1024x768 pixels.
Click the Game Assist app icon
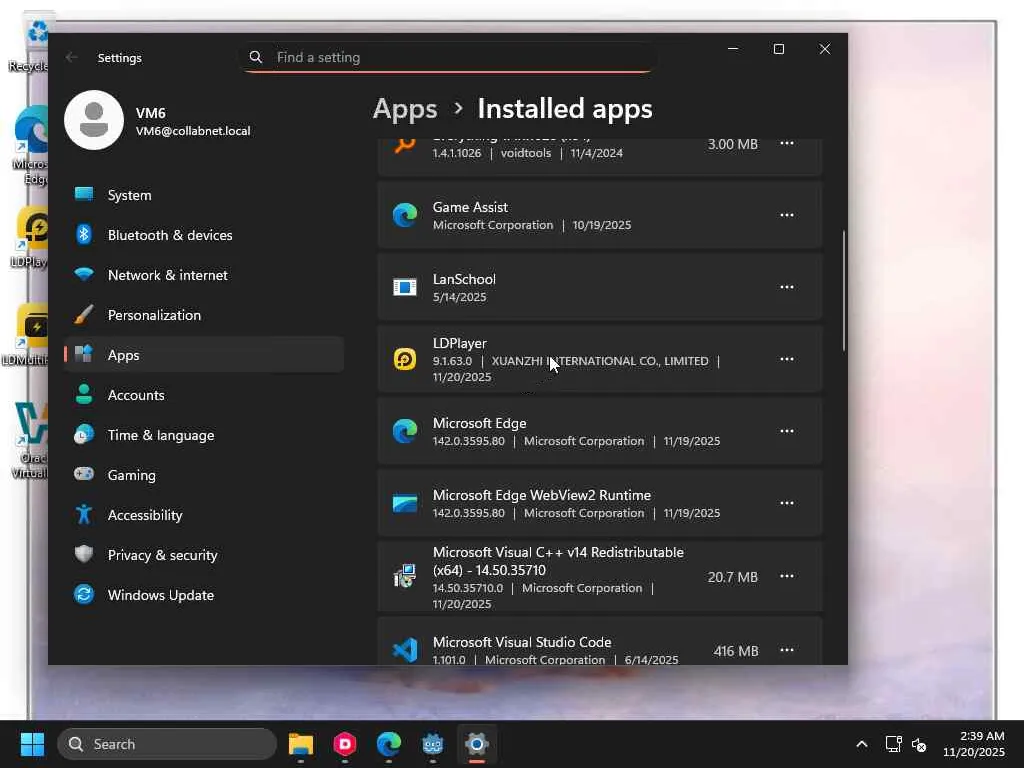pyautogui.click(x=405, y=215)
